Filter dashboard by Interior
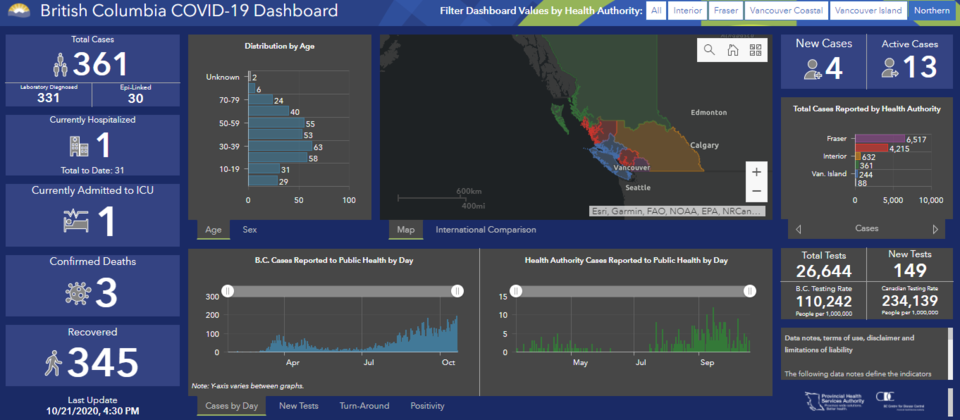The height and width of the screenshot is (420, 960). [688, 10]
